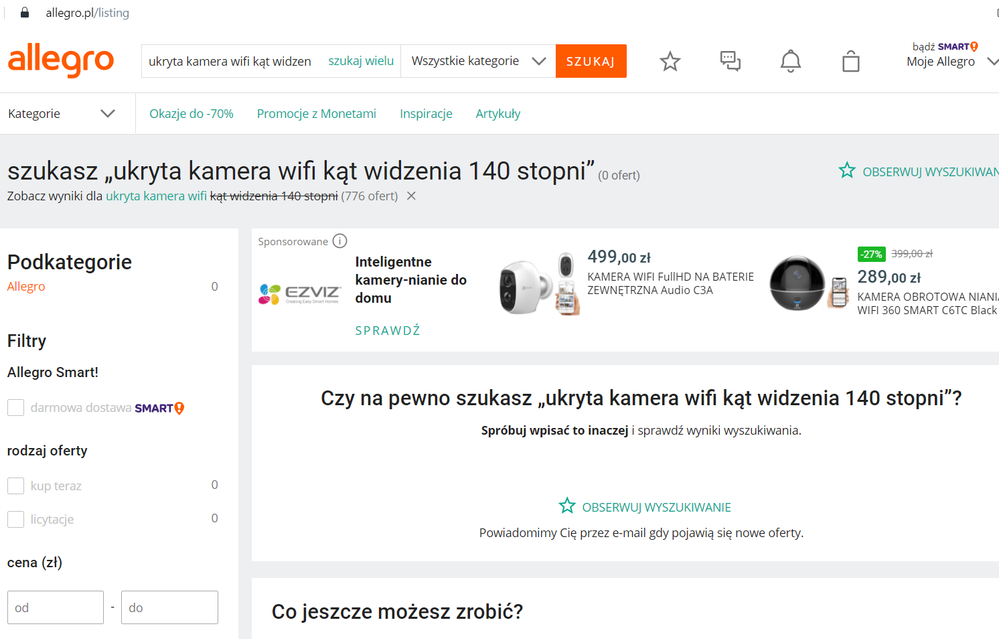This screenshot has height=639, width=999.
Task: Click the minimum price od input field
Action: point(55,607)
